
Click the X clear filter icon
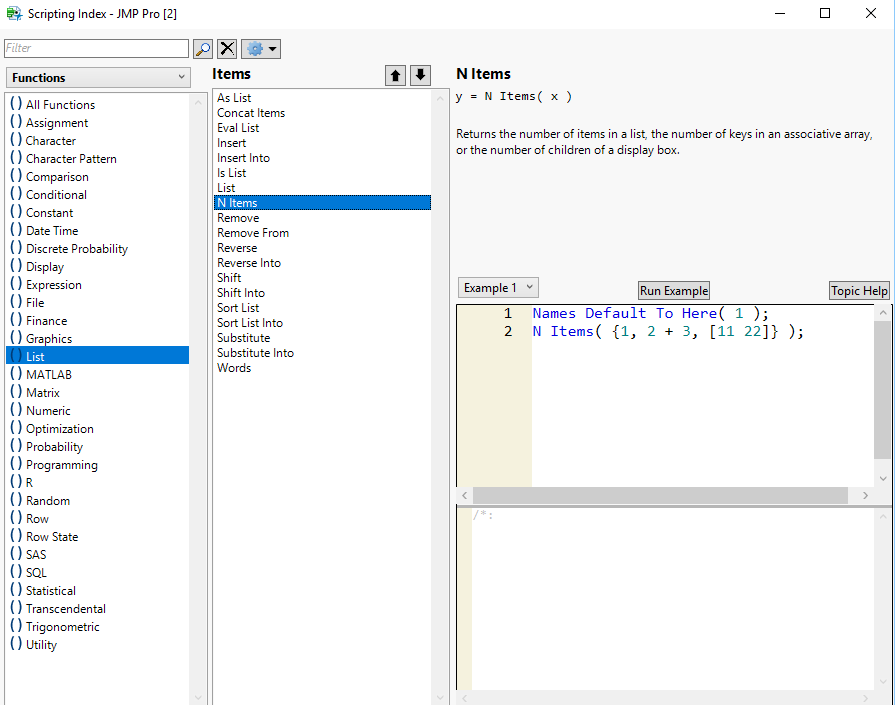(x=228, y=49)
